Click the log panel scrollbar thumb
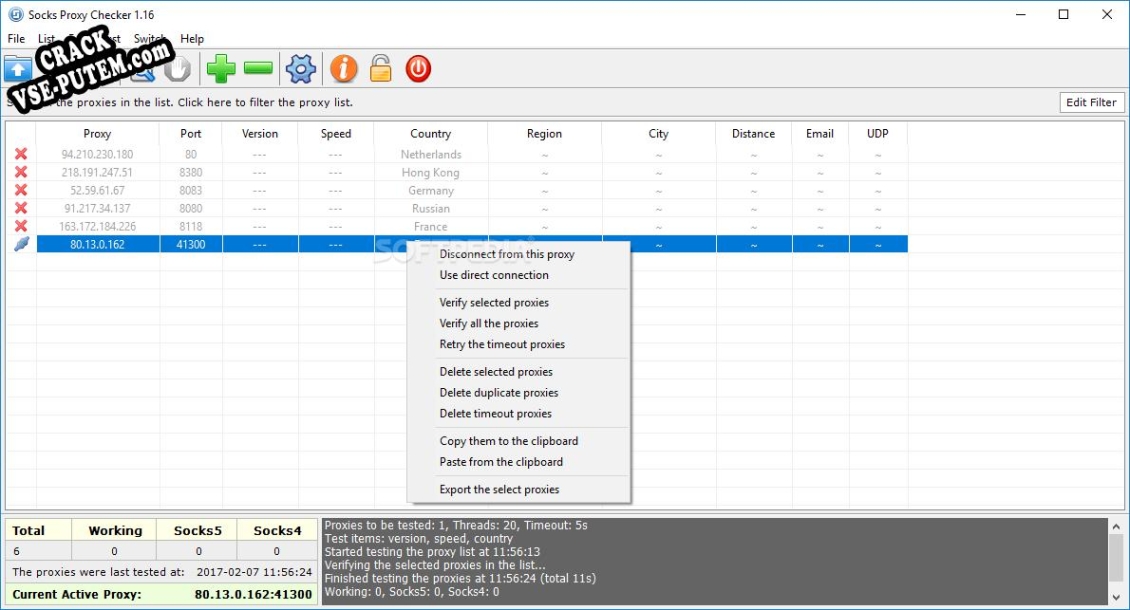Image resolution: width=1130 pixels, height=610 pixels. click(1116, 557)
